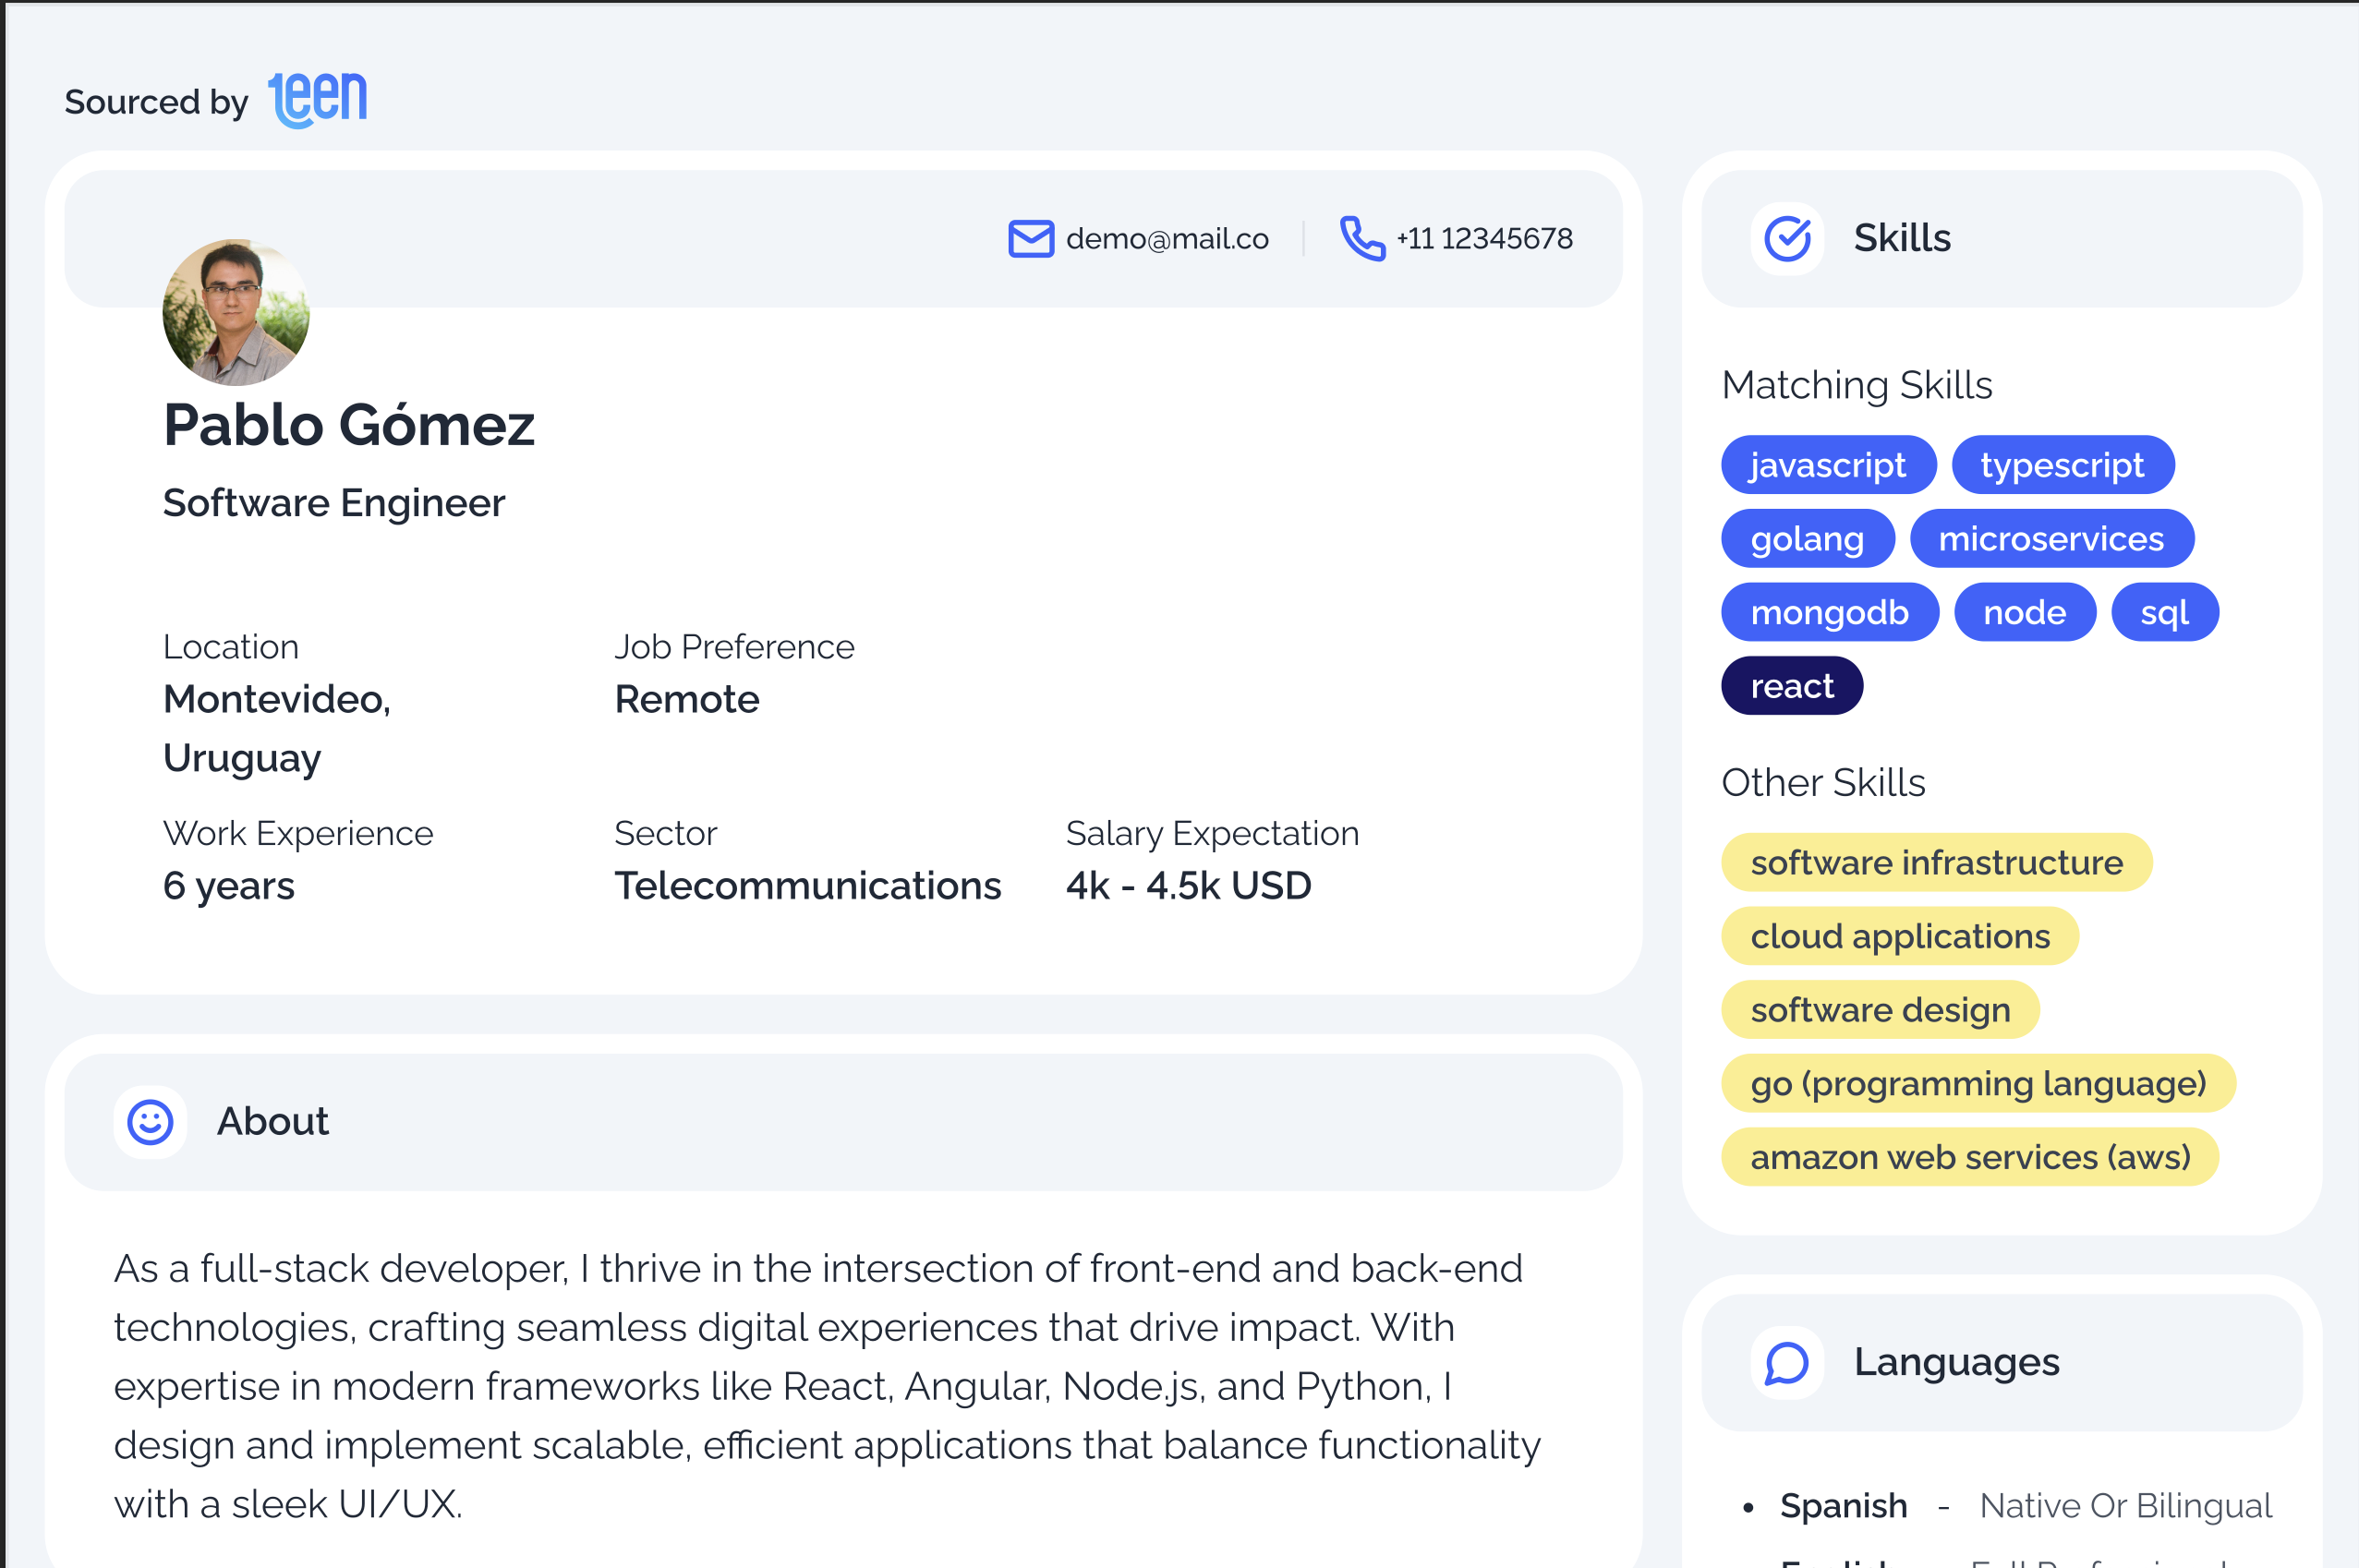Select the typescript skill tag
Viewport: 2359px width, 1568px height.
2062,465
